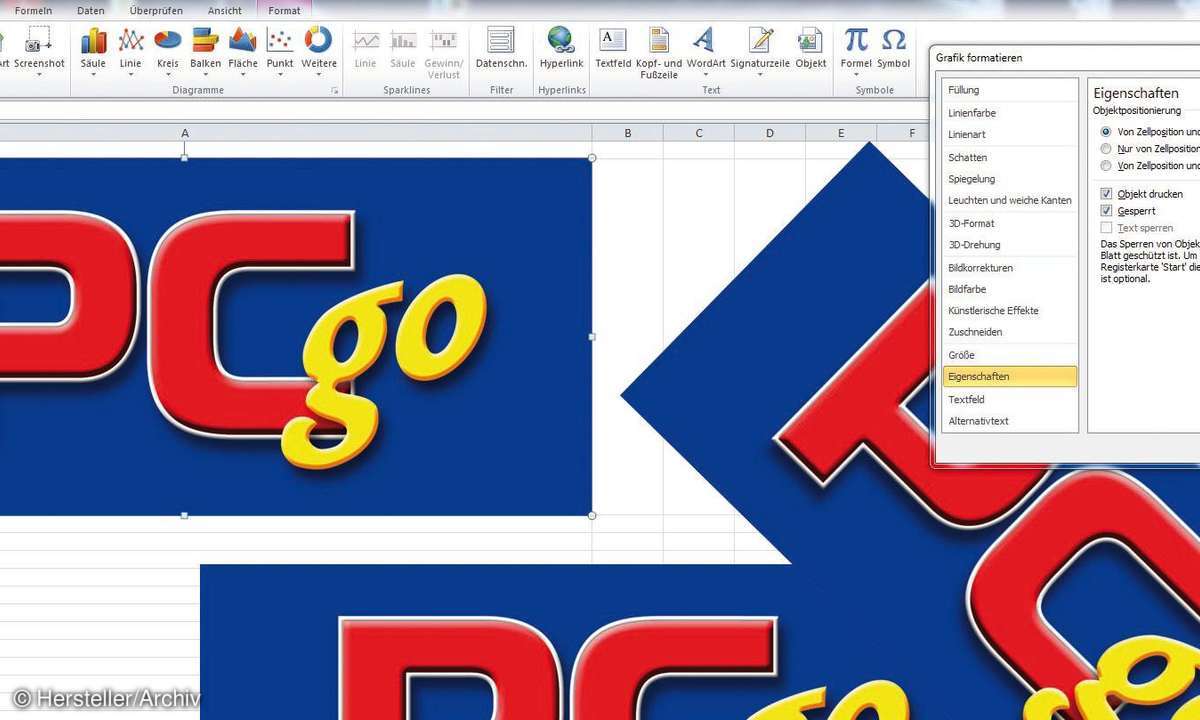Image resolution: width=1200 pixels, height=720 pixels.
Task: Expand the Diagramme group dialog launcher
Action: click(x=335, y=91)
